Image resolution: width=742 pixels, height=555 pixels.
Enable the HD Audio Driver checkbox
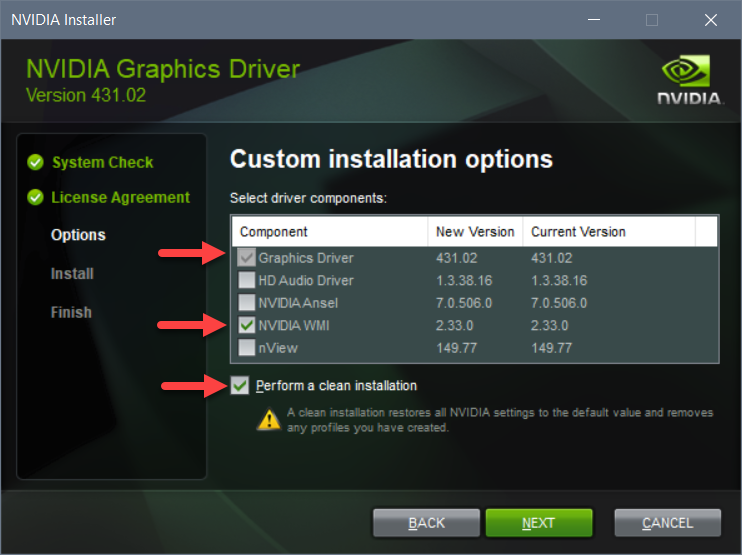click(x=247, y=280)
